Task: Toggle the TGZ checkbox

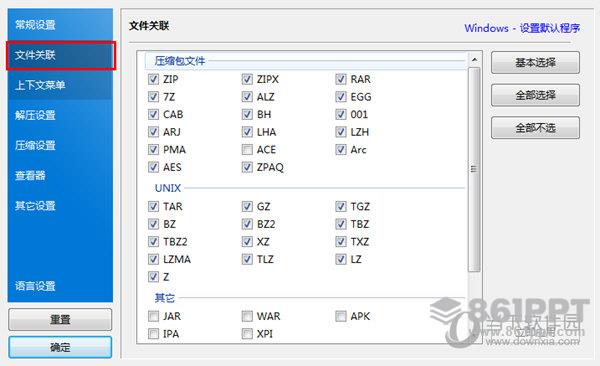Action: point(341,207)
